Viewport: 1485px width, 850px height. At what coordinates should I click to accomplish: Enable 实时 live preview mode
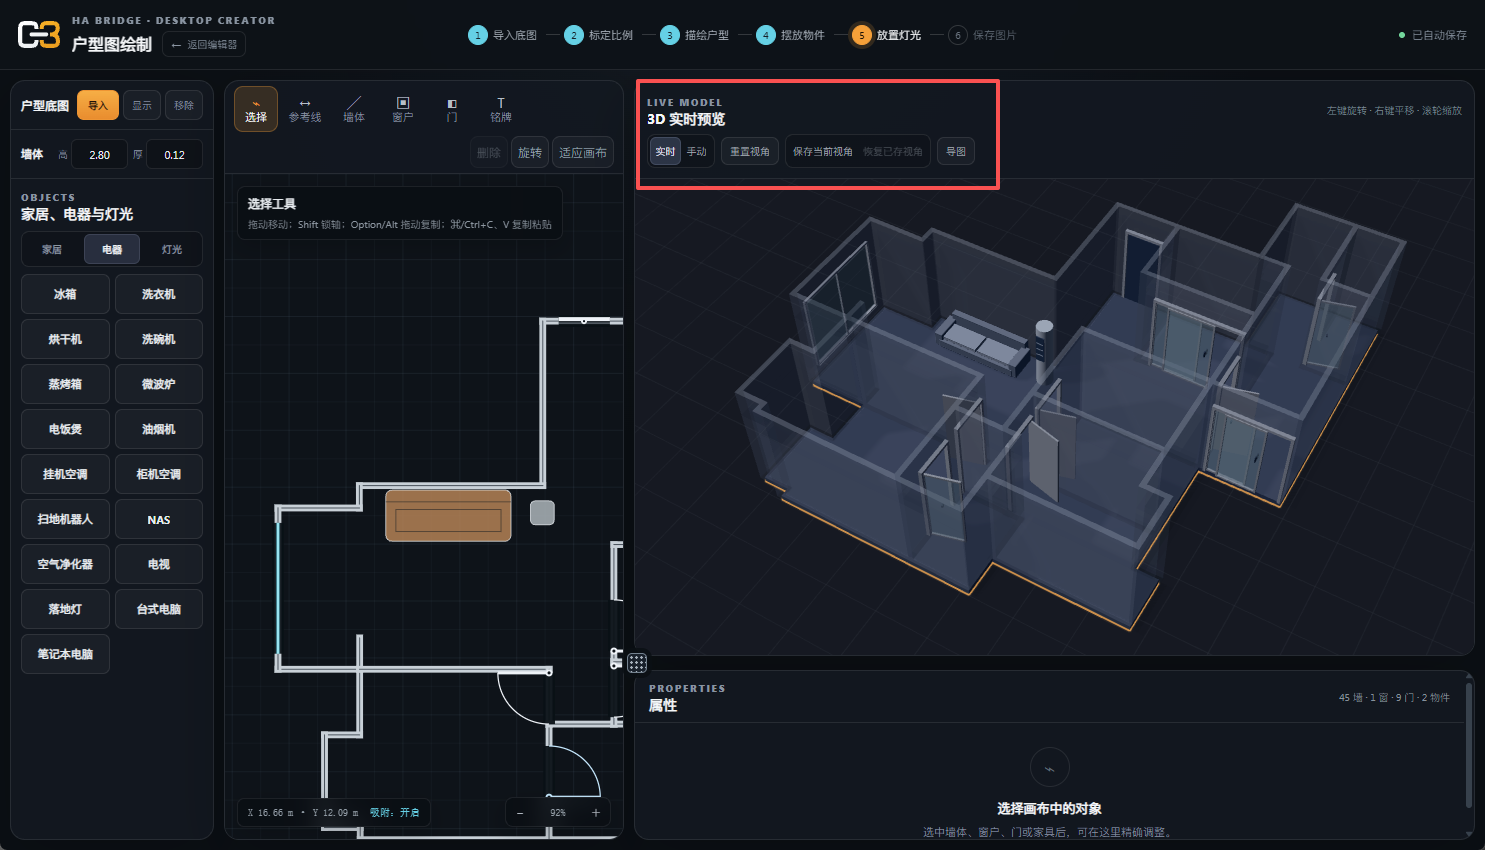(x=666, y=151)
